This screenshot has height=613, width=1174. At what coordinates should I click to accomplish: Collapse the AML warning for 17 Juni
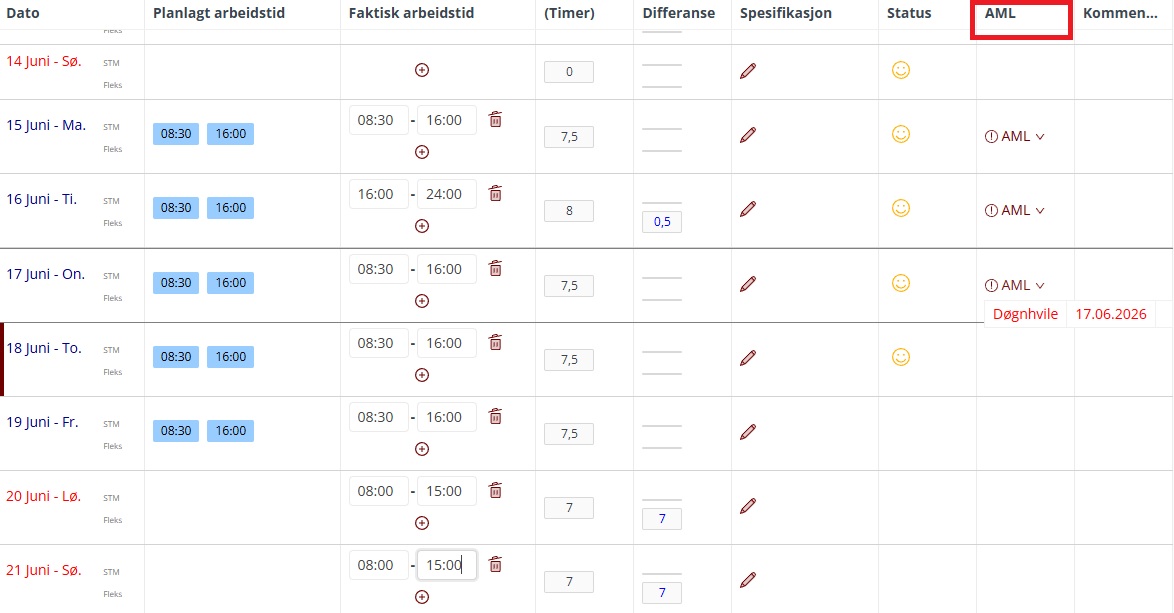[x=1015, y=285]
